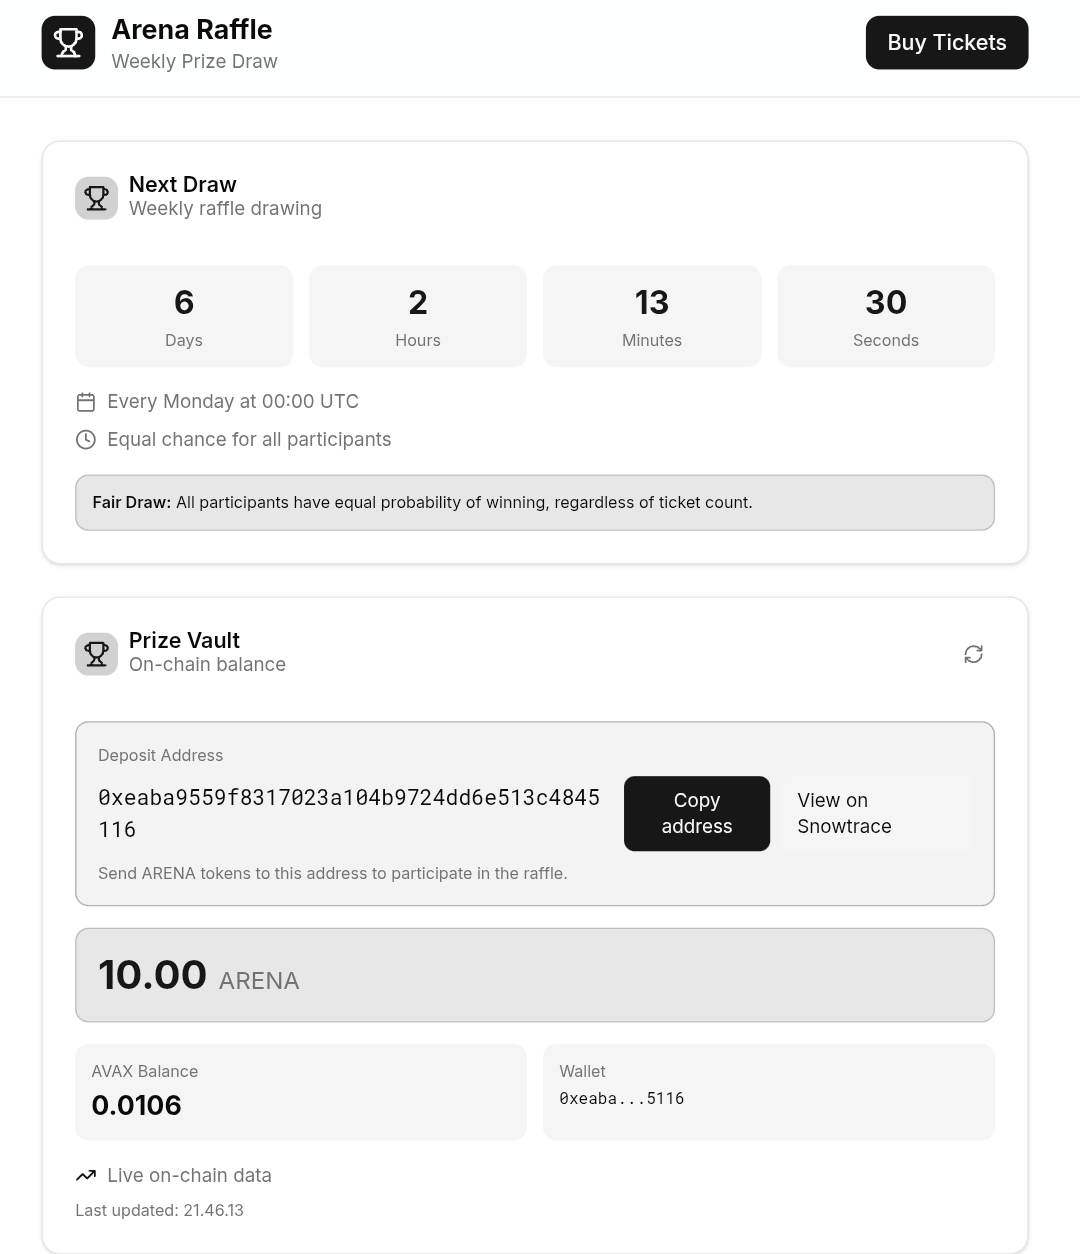This screenshot has height=1254, width=1080.
Task: Click the Prize Vault trophy icon
Action: (96, 654)
